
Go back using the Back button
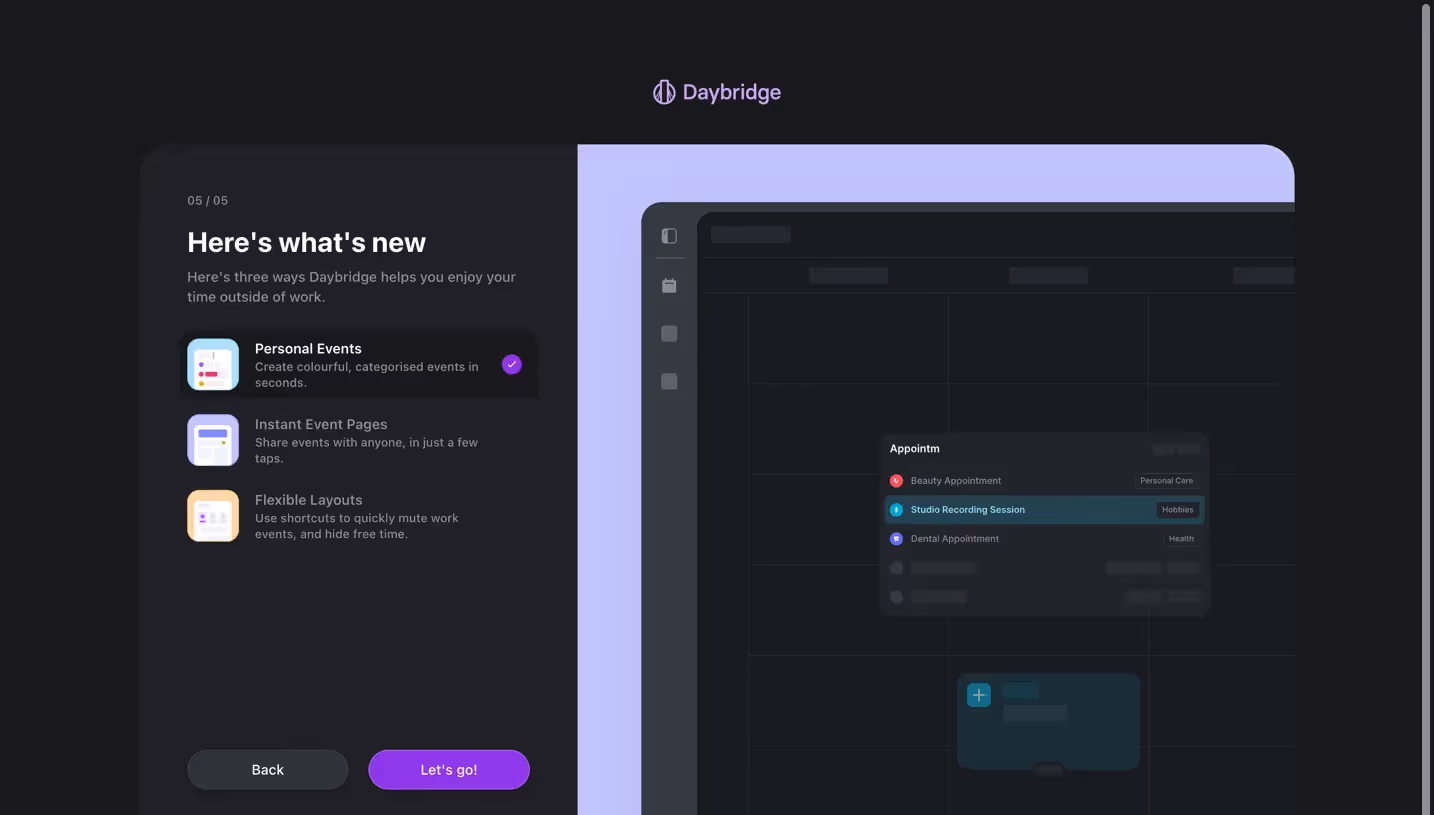(267, 769)
